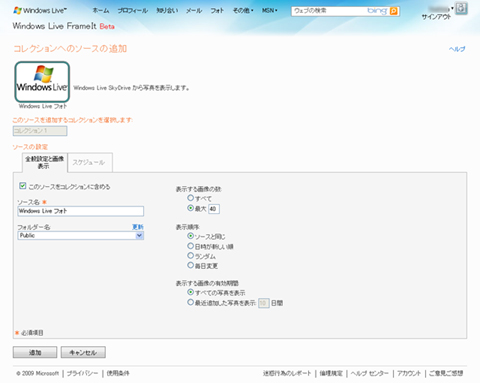Click the days field before 日間

264,303
